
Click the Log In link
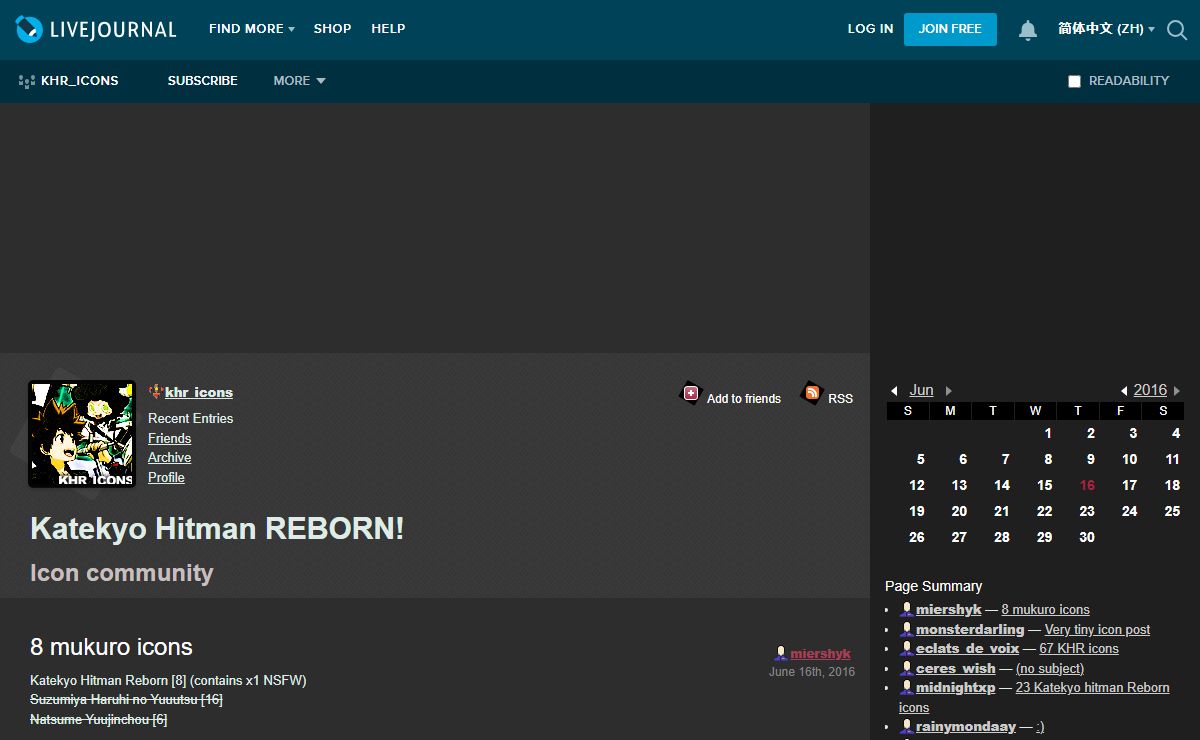click(870, 29)
